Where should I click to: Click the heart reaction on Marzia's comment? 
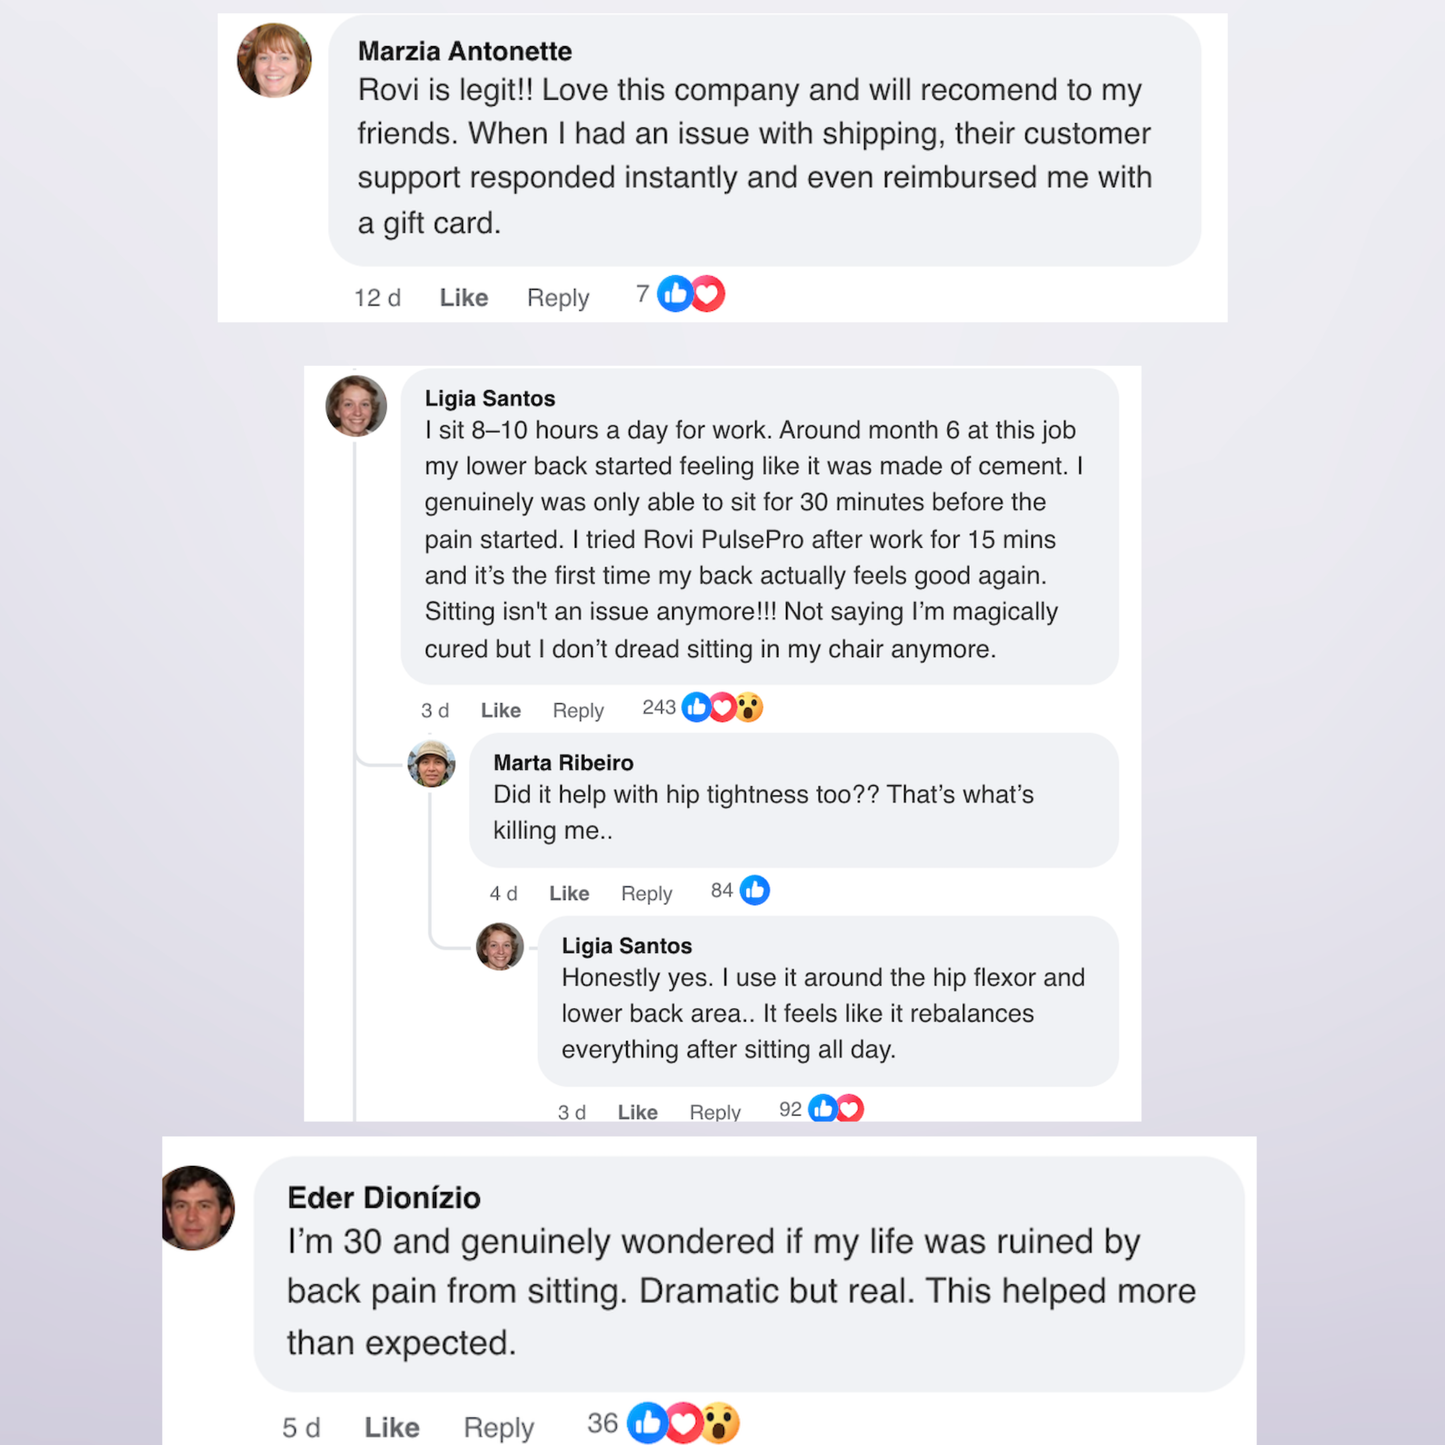(708, 294)
